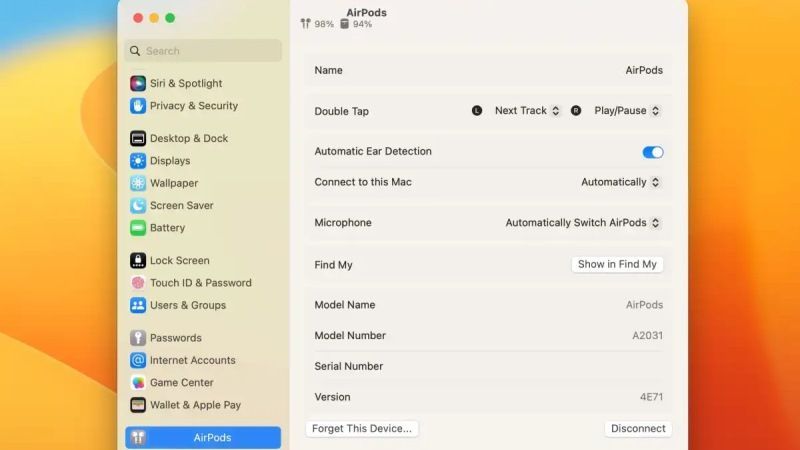Click the Connect to this Mac label
This screenshot has height=450, width=800.
(x=363, y=182)
